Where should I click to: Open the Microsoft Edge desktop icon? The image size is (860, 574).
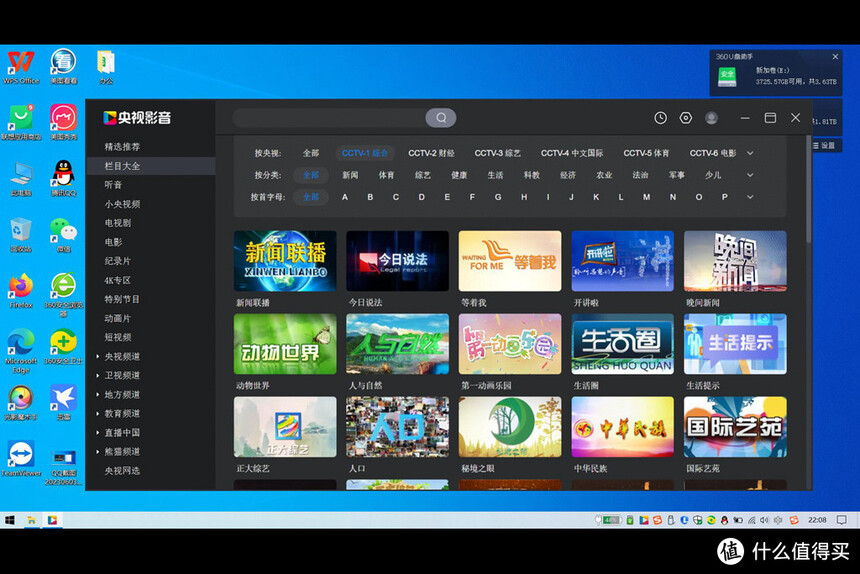tap(21, 351)
